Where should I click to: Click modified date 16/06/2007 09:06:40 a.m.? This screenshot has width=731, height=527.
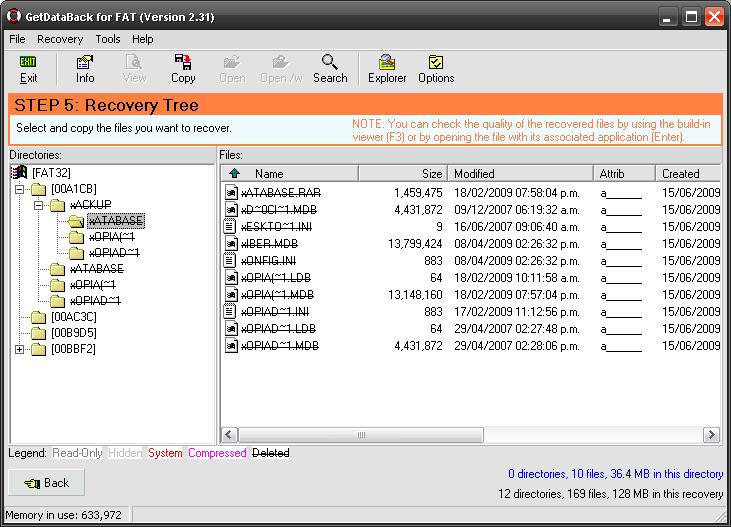(517, 227)
